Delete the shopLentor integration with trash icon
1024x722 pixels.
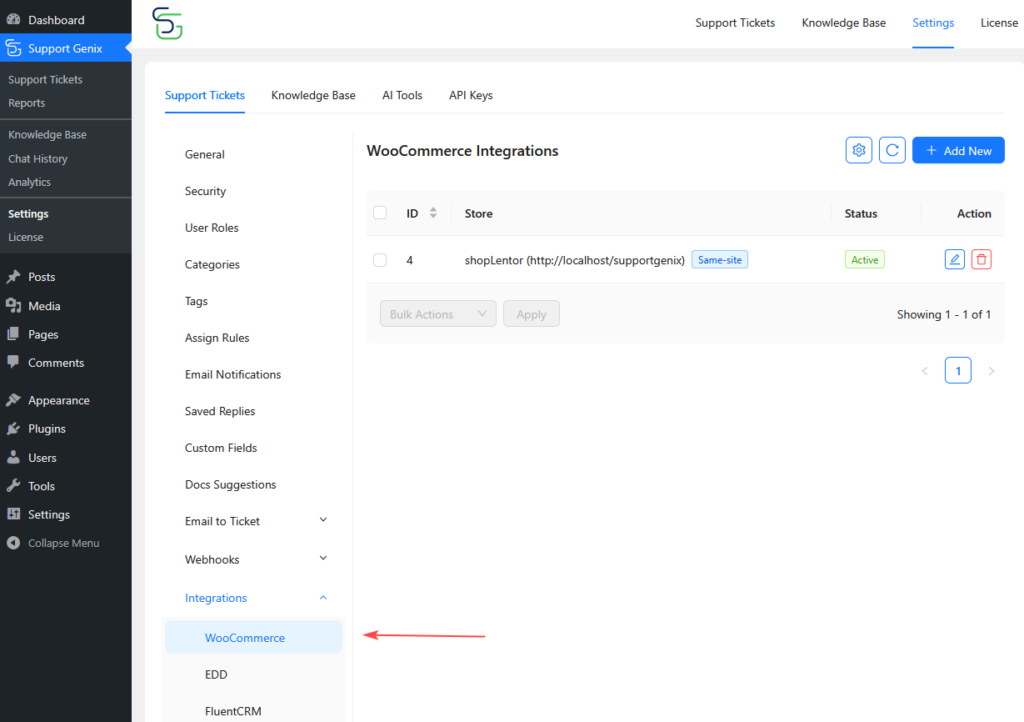[x=982, y=259]
